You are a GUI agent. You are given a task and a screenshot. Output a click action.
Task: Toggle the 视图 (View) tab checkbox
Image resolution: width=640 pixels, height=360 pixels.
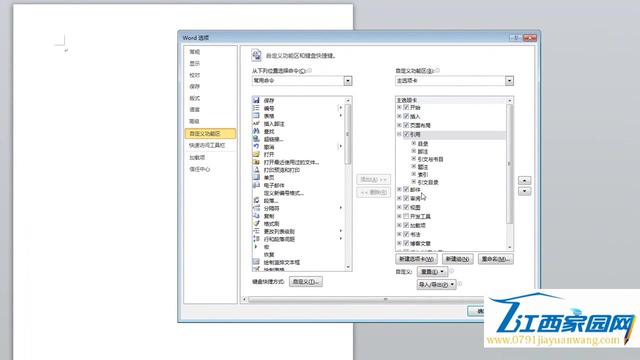(406, 207)
